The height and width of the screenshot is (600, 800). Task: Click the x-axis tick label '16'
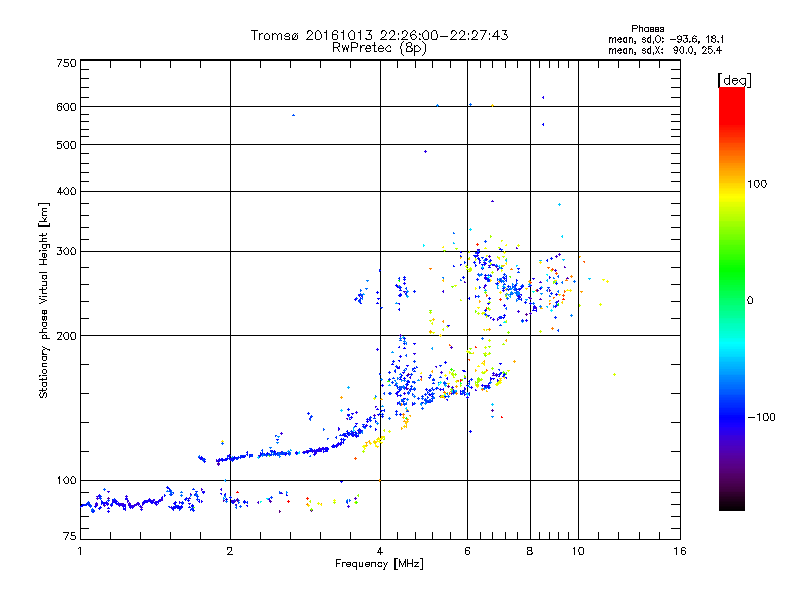pyautogui.click(x=680, y=551)
